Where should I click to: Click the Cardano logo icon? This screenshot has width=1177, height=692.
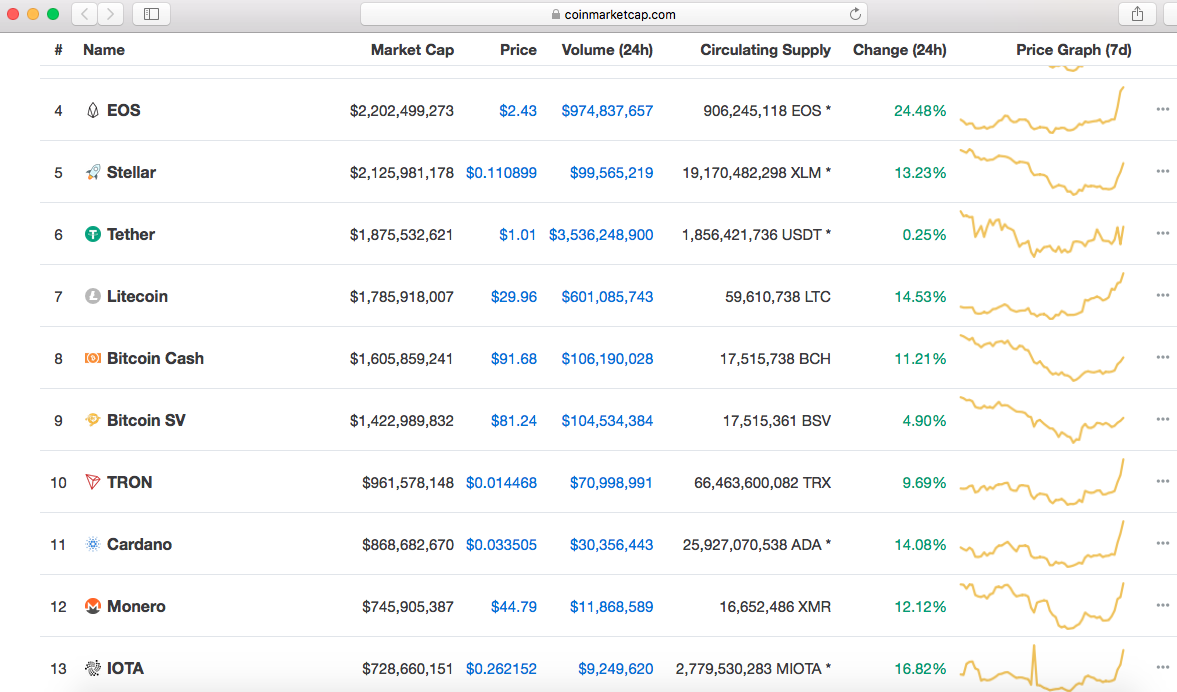(x=92, y=544)
